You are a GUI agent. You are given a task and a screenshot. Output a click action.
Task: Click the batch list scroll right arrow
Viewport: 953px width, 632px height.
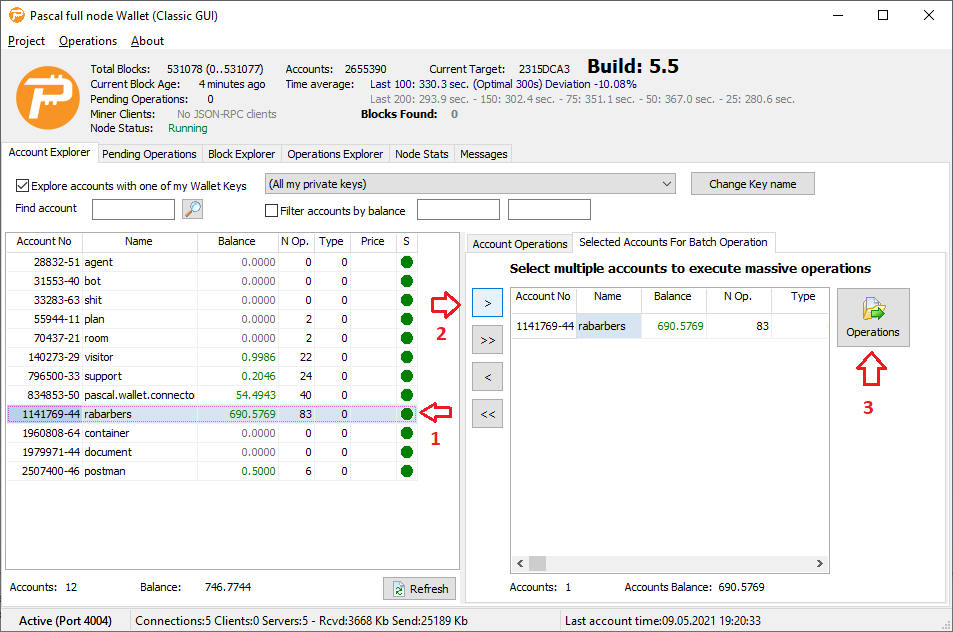point(819,563)
